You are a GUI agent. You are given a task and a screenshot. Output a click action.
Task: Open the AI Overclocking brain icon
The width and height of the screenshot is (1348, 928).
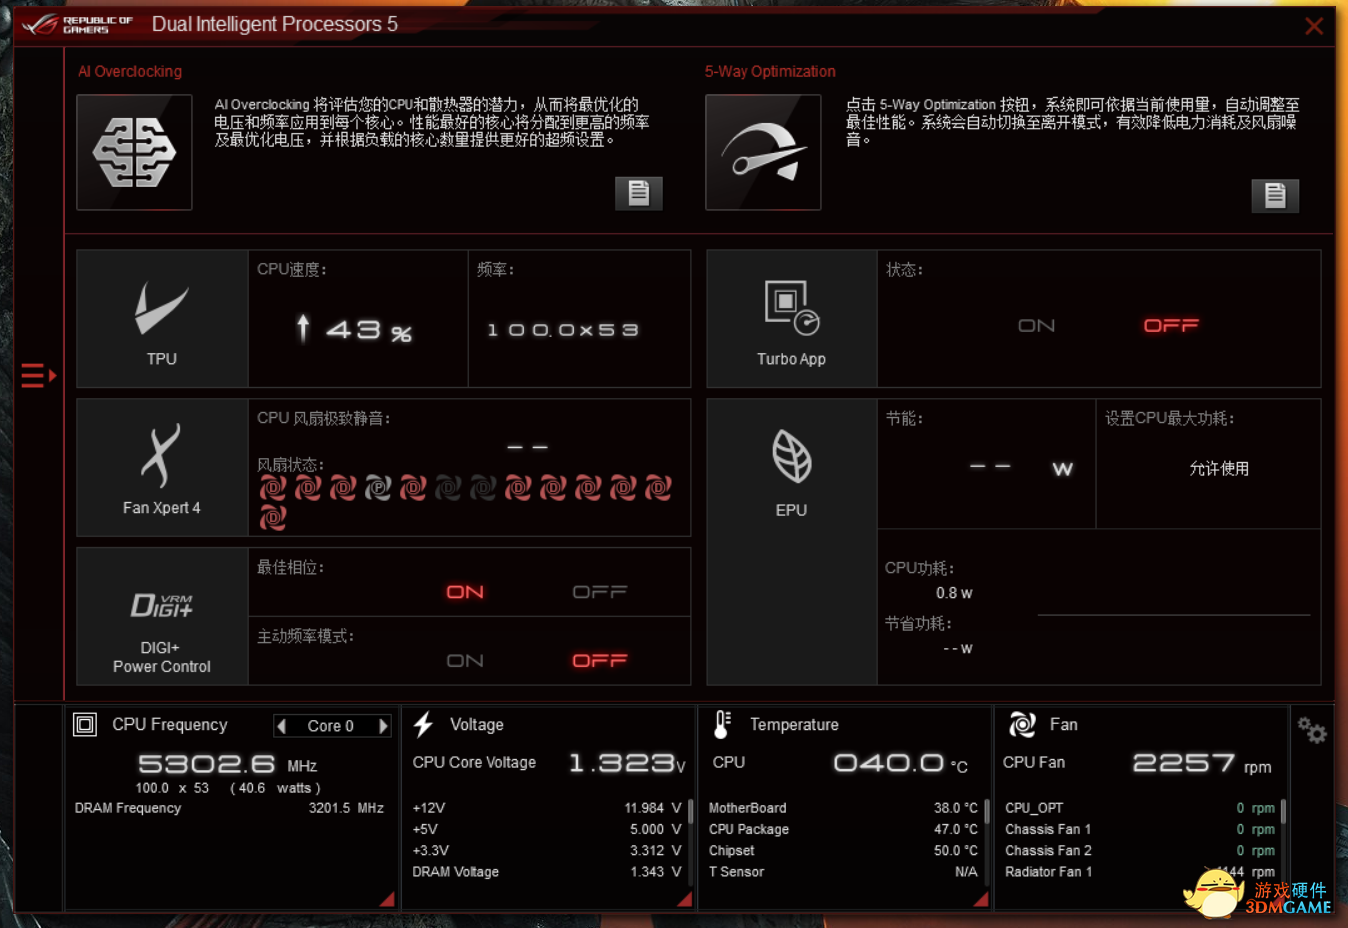click(134, 152)
